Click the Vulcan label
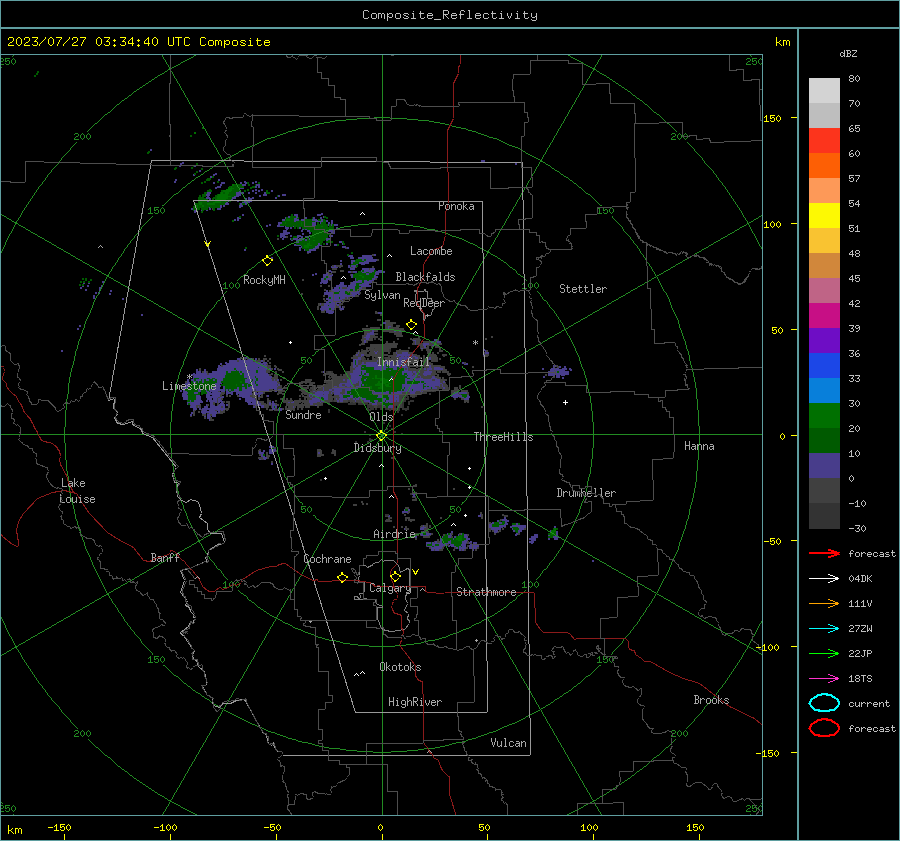 click(508, 743)
